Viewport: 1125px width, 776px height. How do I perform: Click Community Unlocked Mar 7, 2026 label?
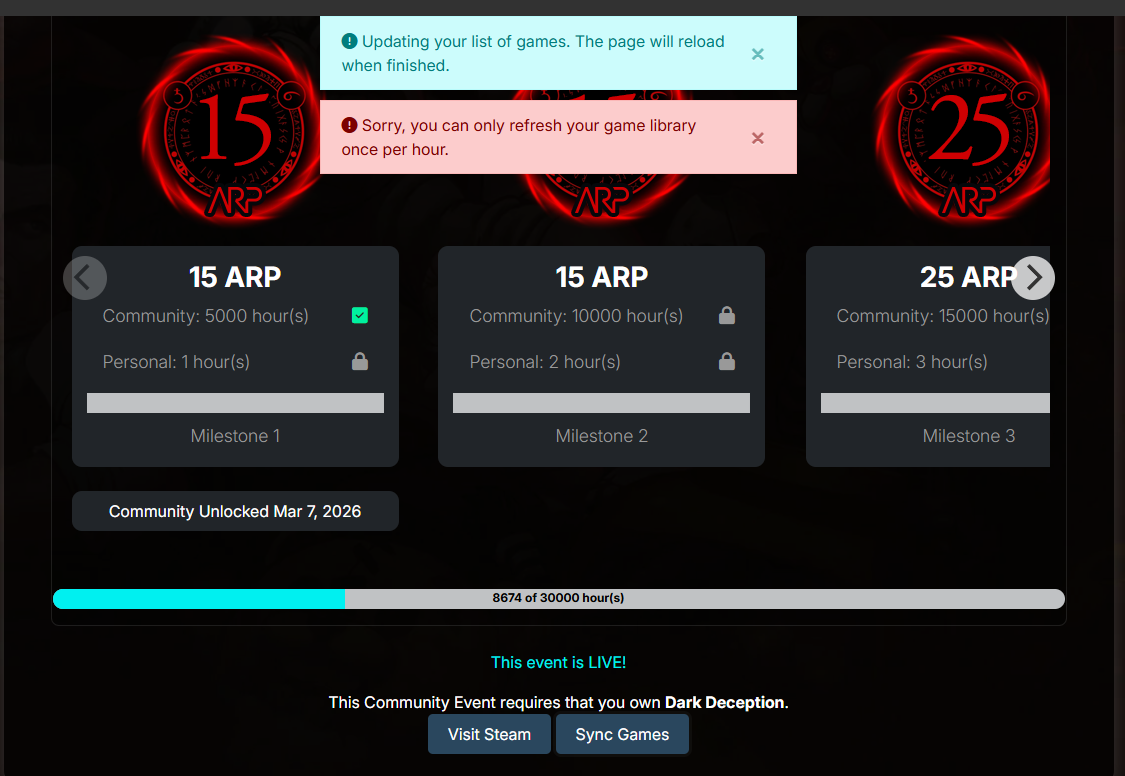235,511
